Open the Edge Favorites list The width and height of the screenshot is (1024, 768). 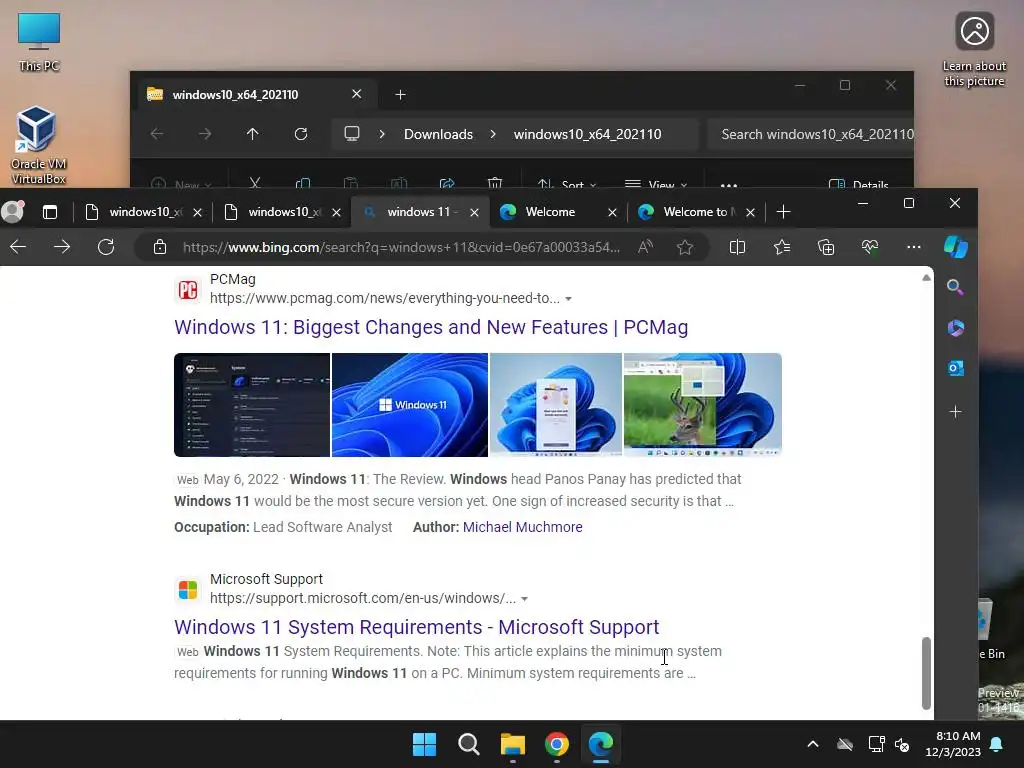click(x=782, y=247)
